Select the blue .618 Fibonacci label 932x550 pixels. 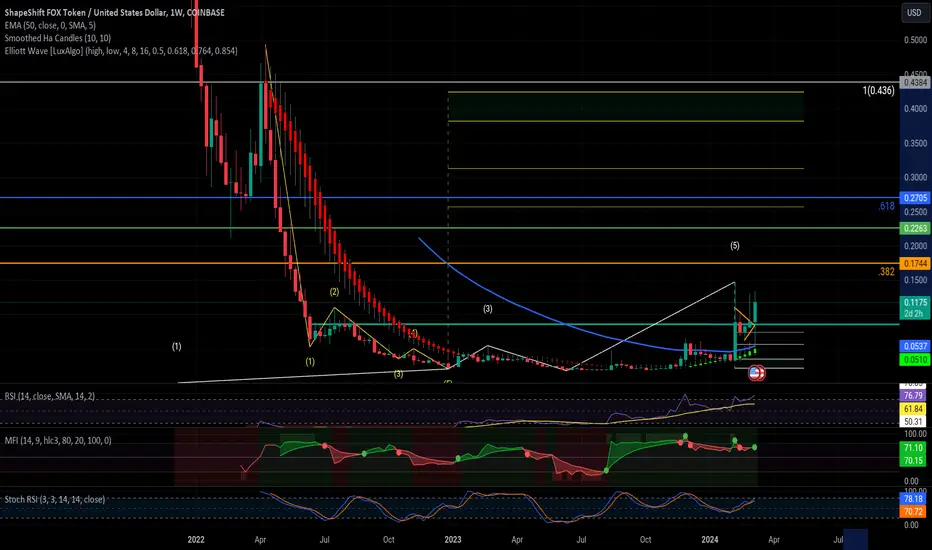click(886, 206)
